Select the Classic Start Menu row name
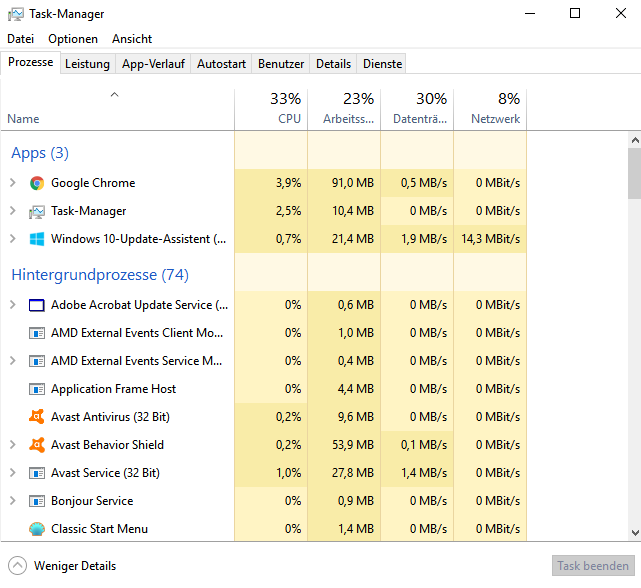The width and height of the screenshot is (641, 588). (99, 529)
